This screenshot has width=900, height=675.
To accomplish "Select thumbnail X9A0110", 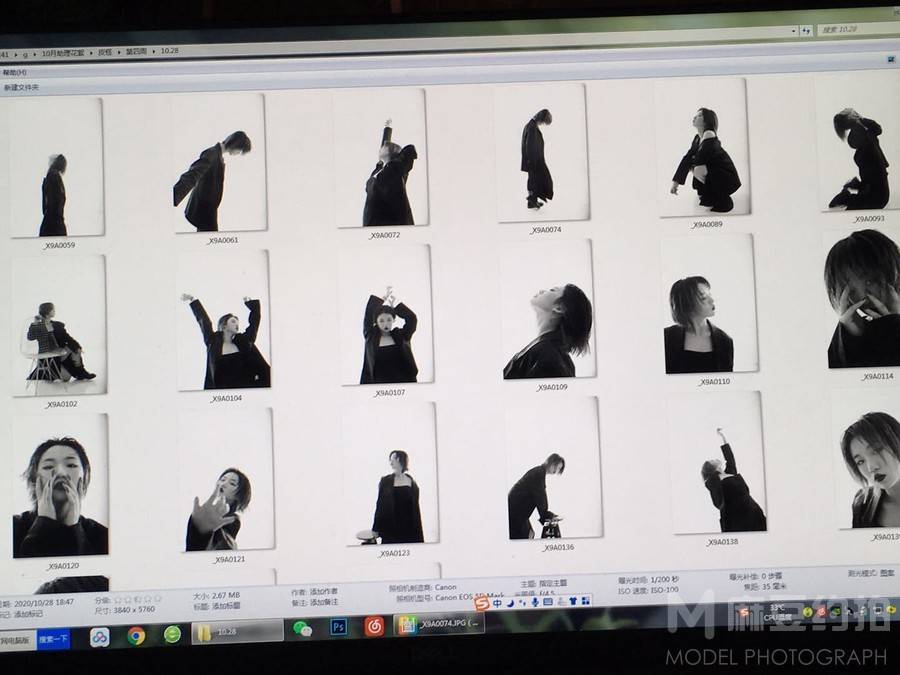I will 709,304.
